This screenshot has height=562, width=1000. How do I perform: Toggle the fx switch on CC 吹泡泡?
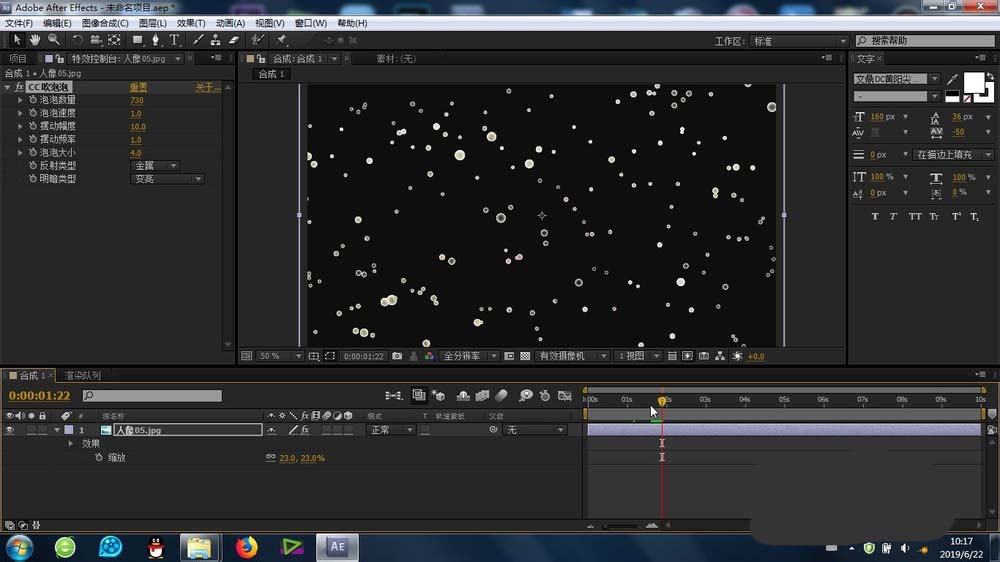pyautogui.click(x=19, y=87)
